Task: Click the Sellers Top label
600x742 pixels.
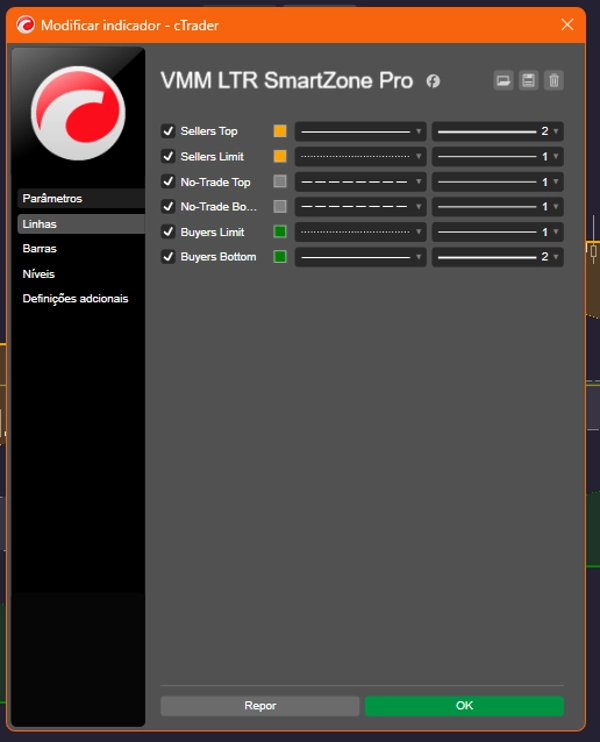Action: [209, 131]
